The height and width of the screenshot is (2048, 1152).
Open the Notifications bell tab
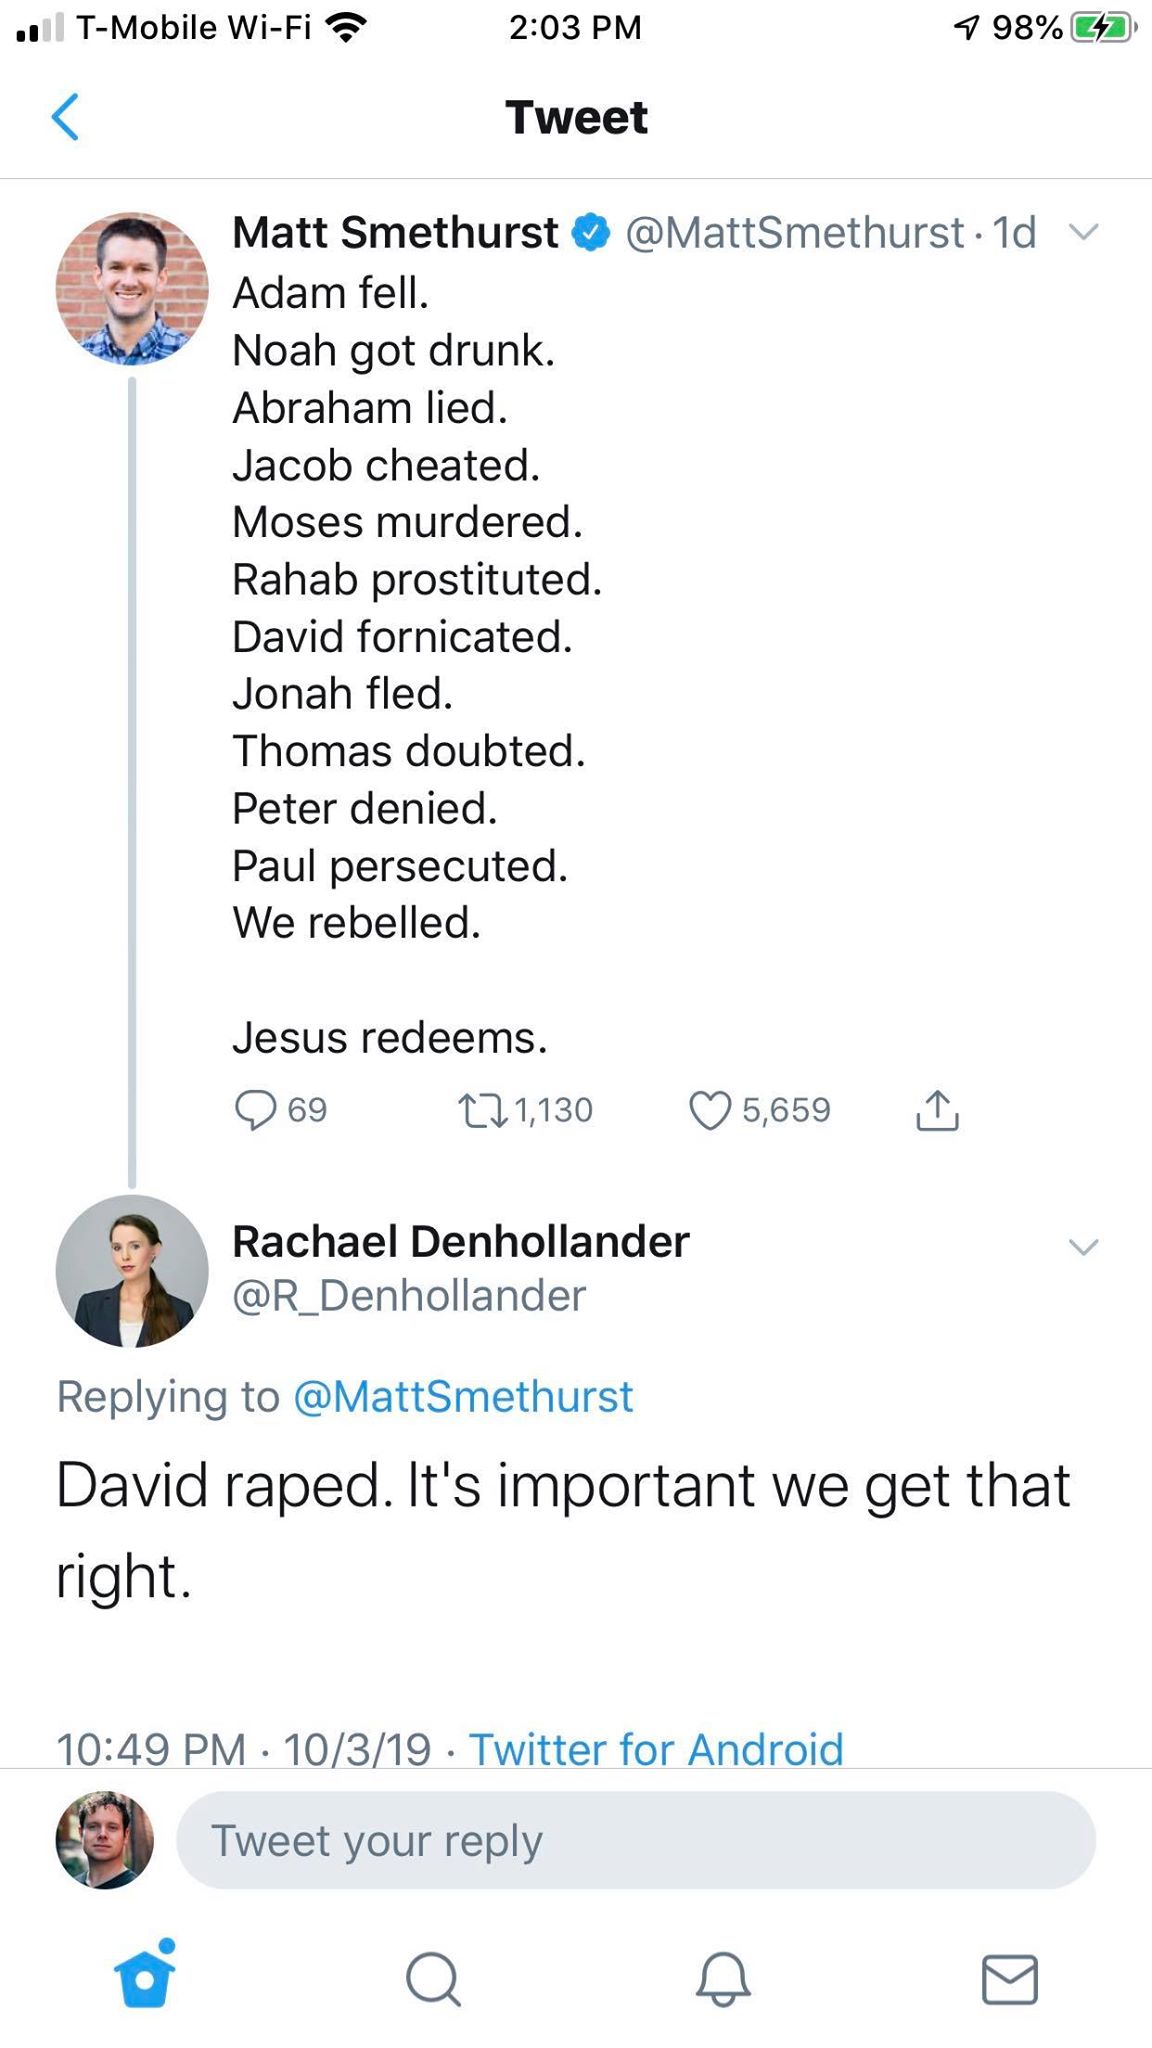[x=722, y=1979]
